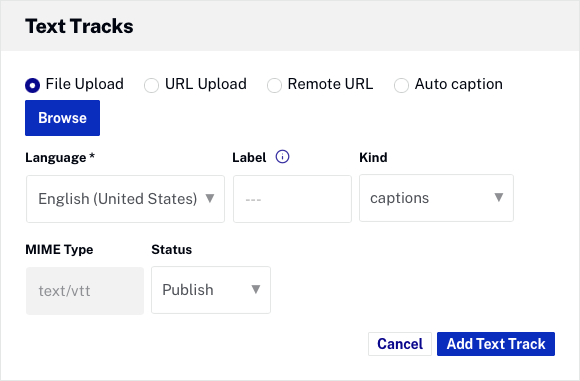Click the Text Tracks dialog heading
The image size is (580, 381).
click(79, 26)
